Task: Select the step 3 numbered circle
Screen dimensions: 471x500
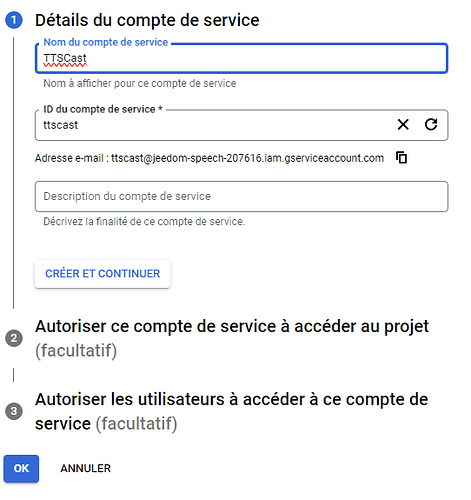Action: (x=14, y=411)
